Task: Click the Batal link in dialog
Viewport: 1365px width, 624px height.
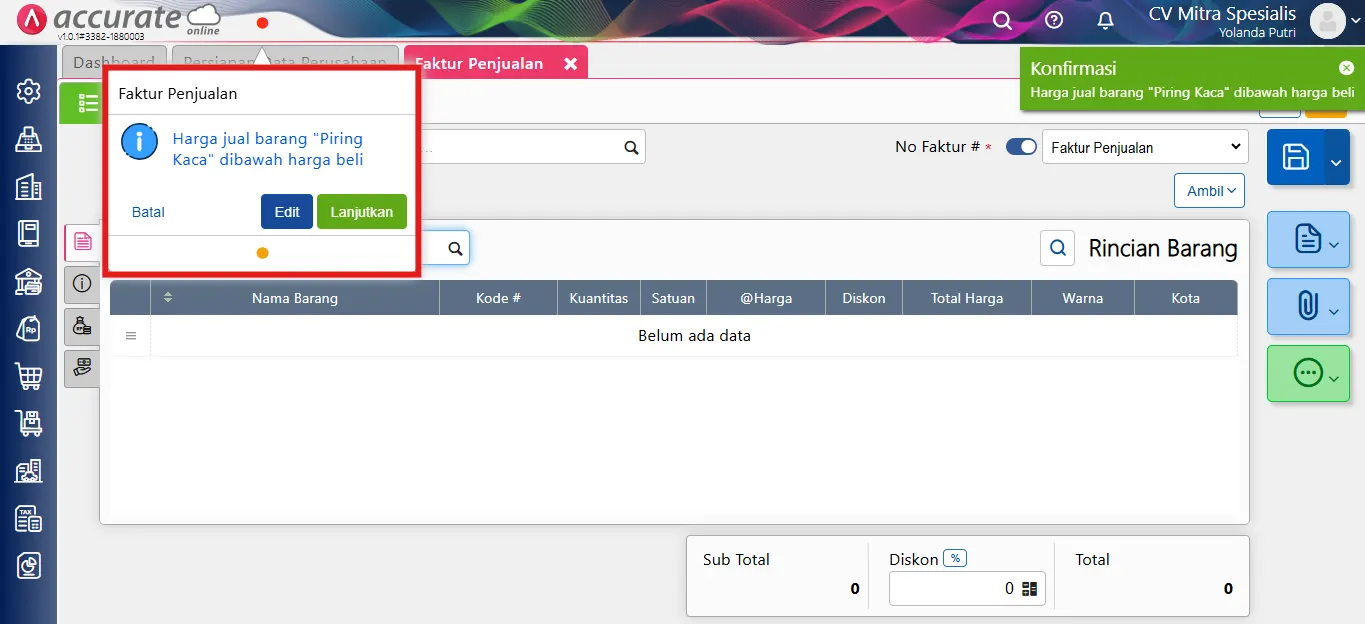Action: pyautogui.click(x=148, y=212)
